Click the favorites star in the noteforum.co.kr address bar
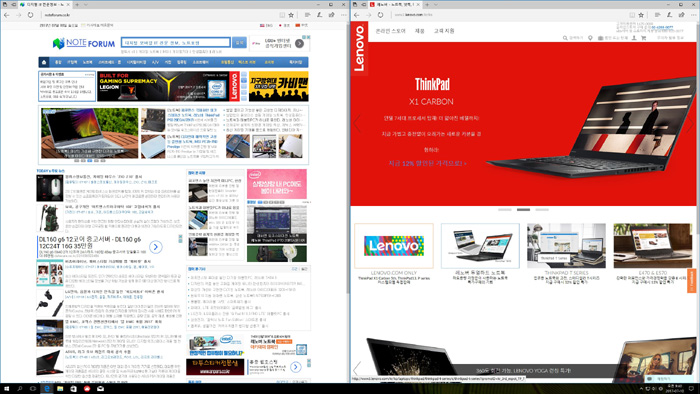700x394 pixels. [x=291, y=15]
